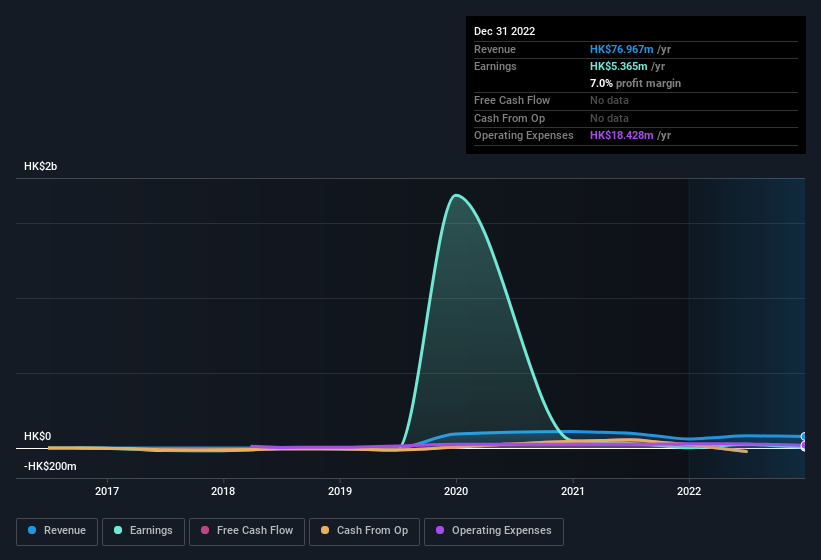821x560 pixels.
Task: Click the Cash From Op tooltip row label
Action: click(x=509, y=118)
